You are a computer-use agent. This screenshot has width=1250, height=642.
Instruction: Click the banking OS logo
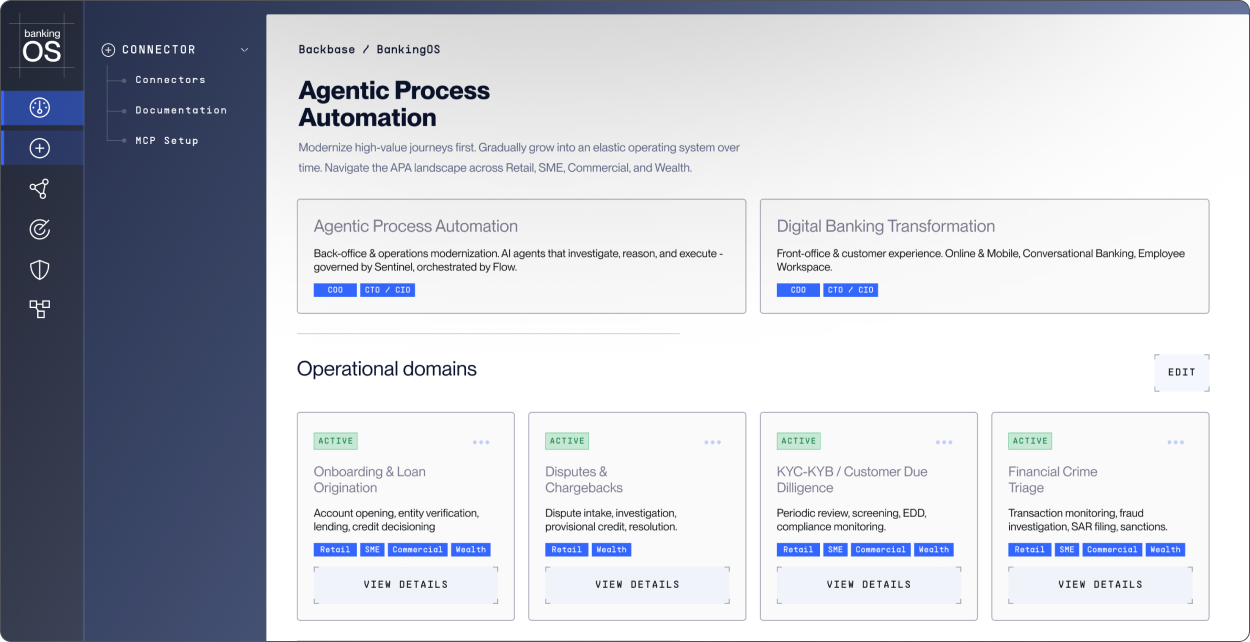point(42,46)
